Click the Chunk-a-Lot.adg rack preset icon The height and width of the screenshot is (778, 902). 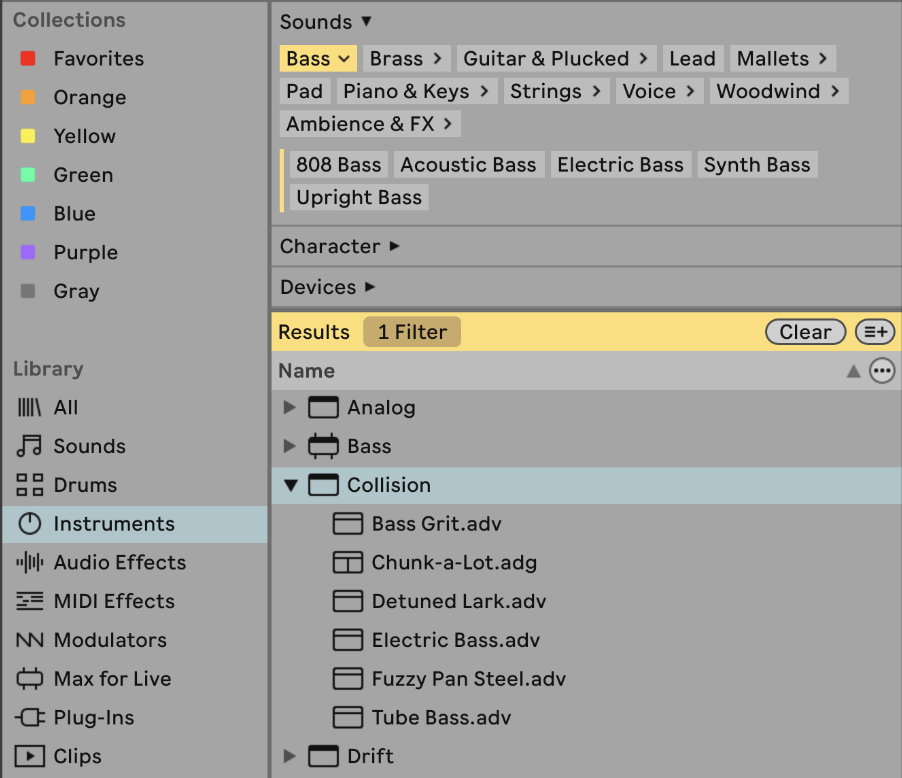point(347,563)
